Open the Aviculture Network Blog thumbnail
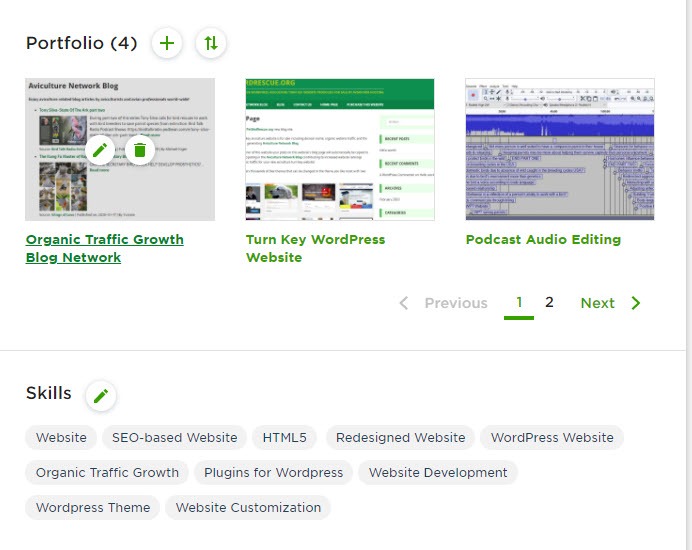Image resolution: width=692 pixels, height=550 pixels. [x=120, y=149]
